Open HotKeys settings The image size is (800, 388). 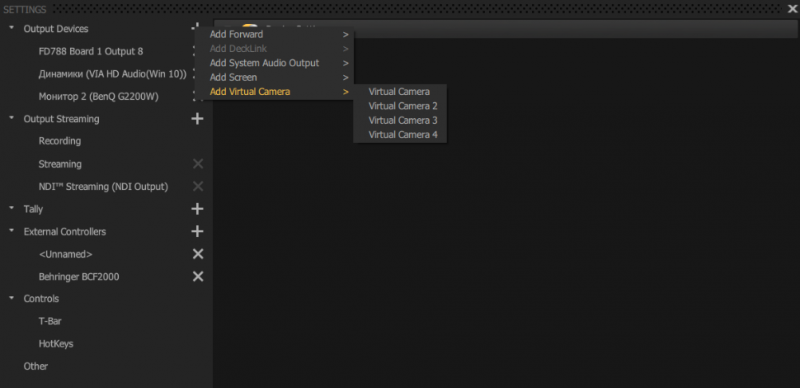pos(56,344)
